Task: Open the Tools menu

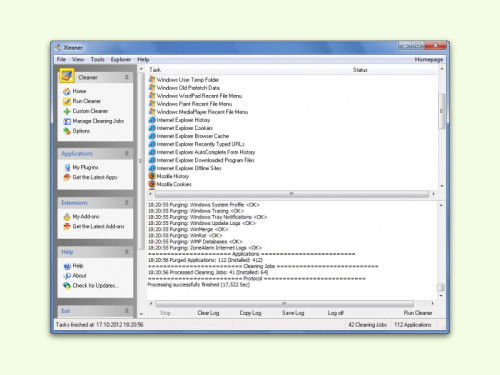Action: 97,60
